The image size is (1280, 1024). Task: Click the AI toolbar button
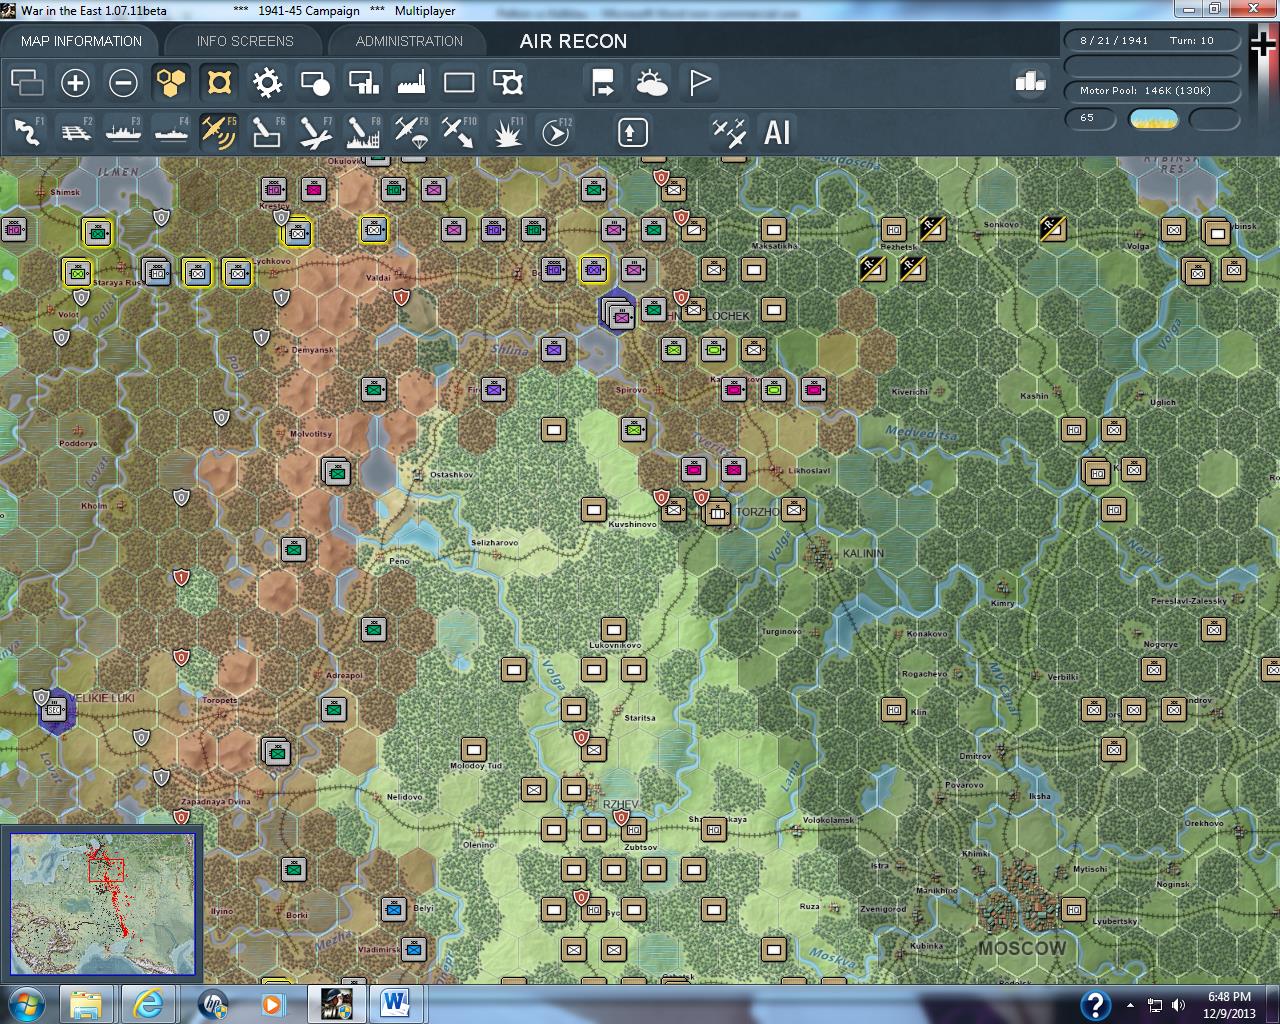click(x=777, y=132)
